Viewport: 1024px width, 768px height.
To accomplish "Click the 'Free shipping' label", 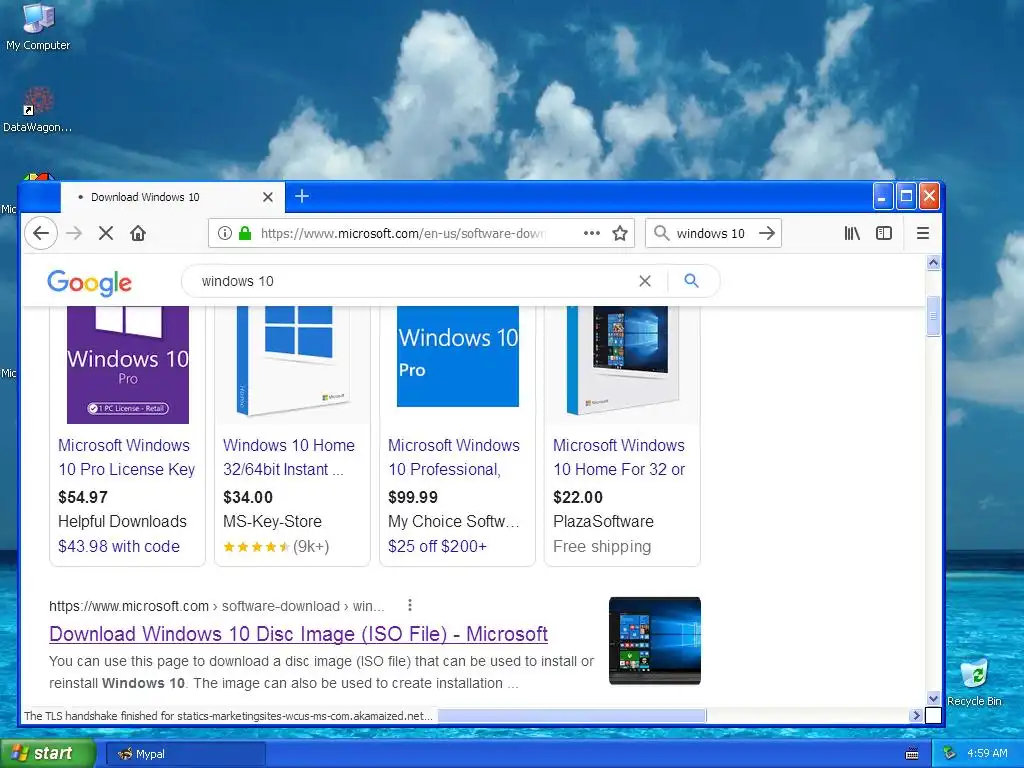I will click(602, 546).
